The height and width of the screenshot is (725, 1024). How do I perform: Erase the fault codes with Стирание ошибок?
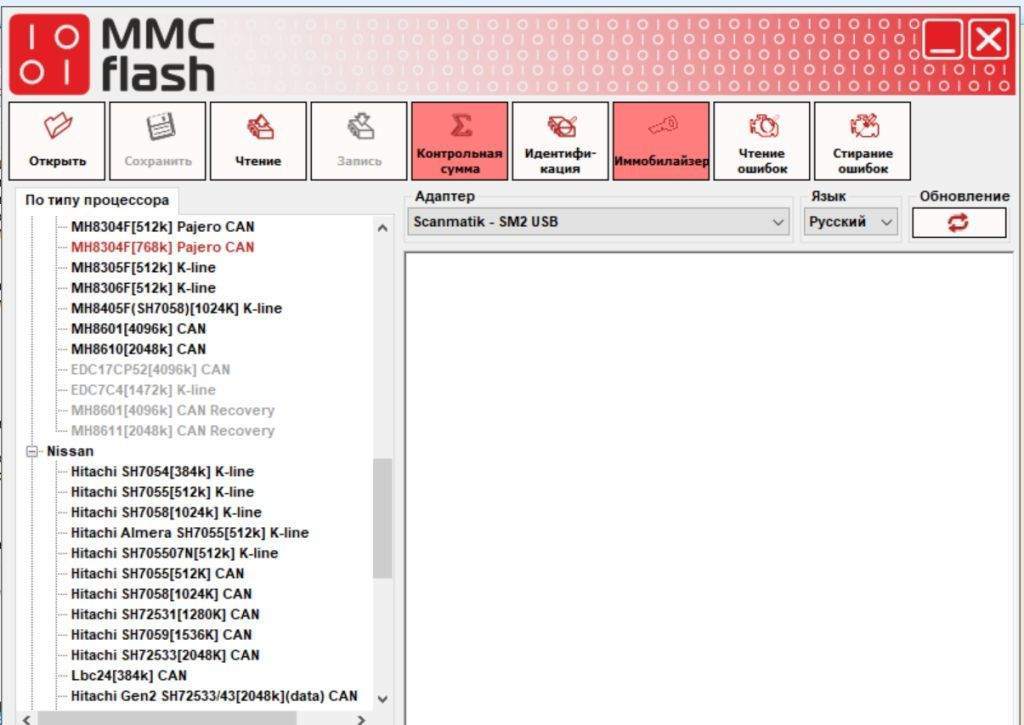pos(862,141)
